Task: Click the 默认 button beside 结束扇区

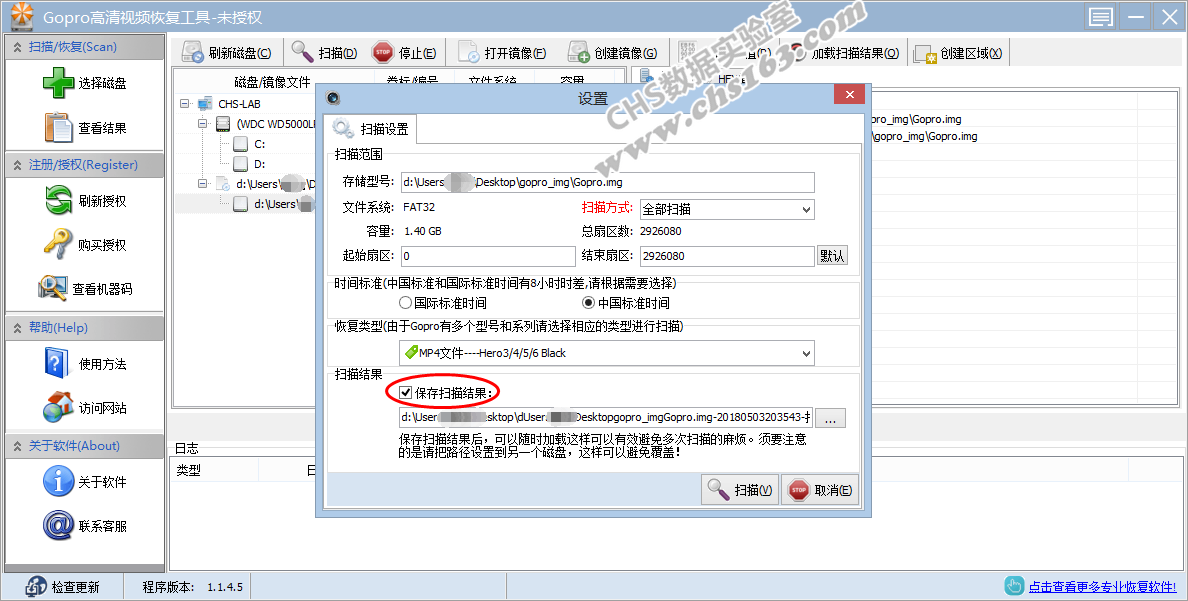Action: (x=832, y=255)
